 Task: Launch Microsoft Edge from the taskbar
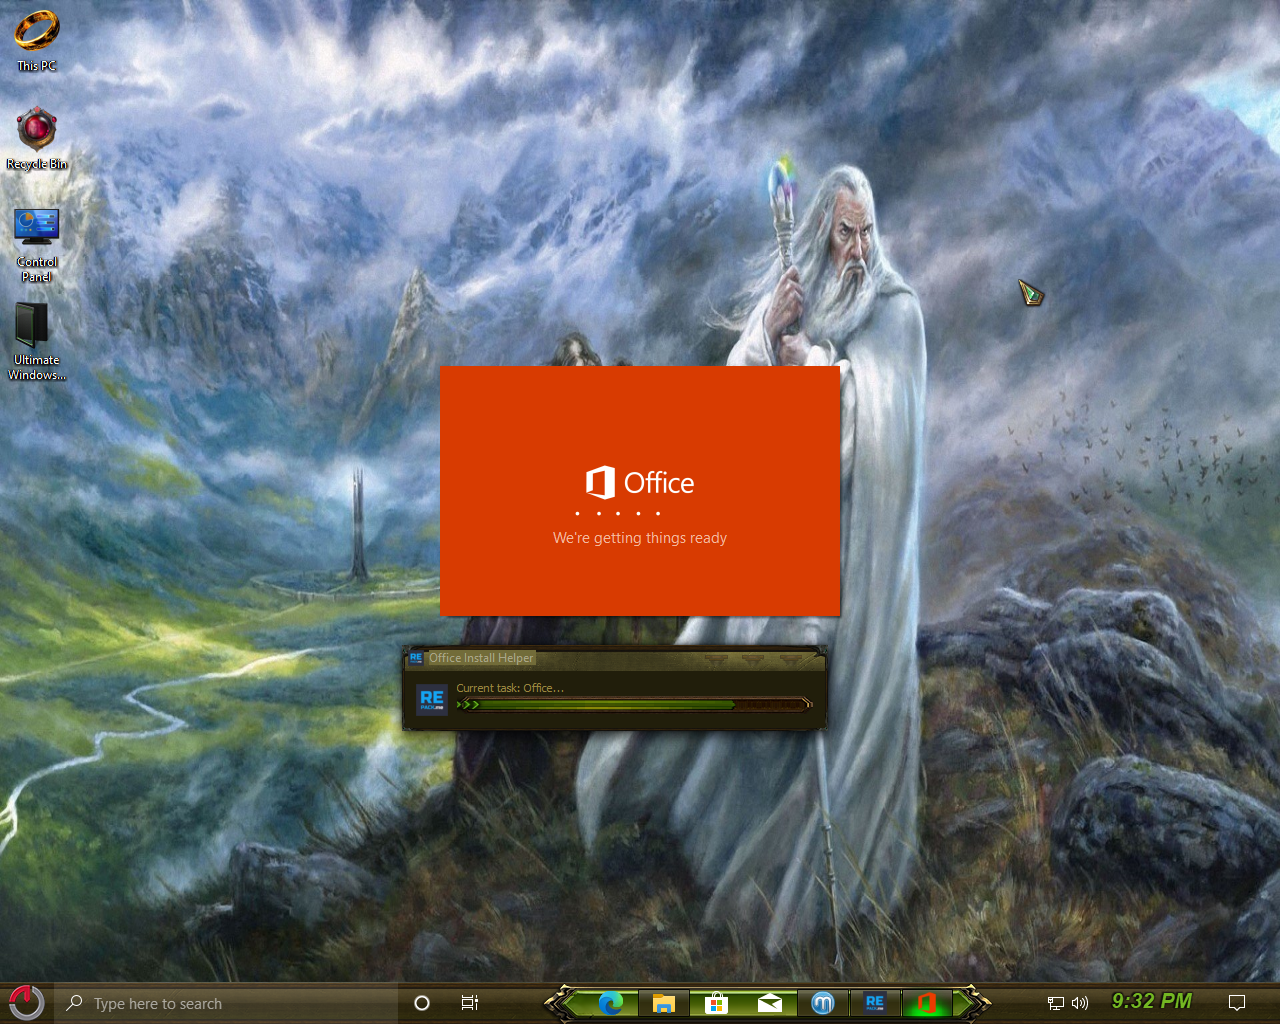pos(610,1003)
